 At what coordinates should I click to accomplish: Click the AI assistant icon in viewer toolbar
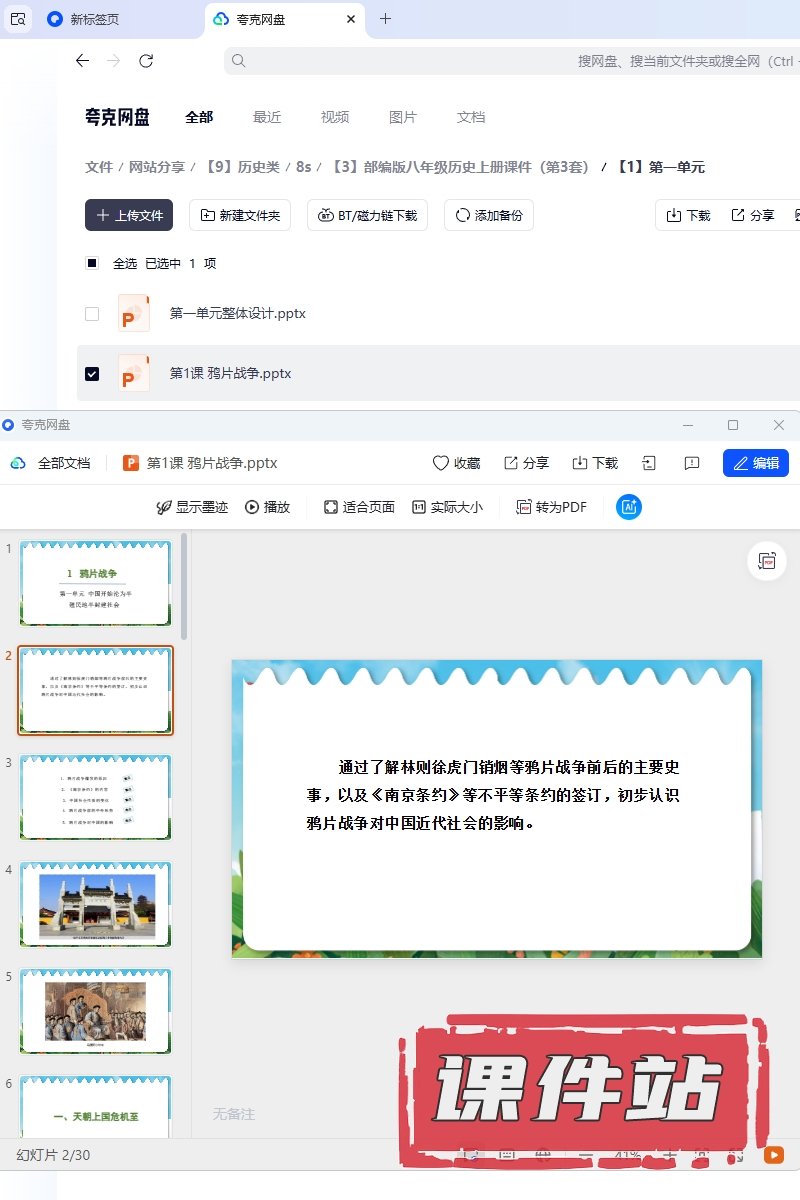pyautogui.click(x=629, y=507)
